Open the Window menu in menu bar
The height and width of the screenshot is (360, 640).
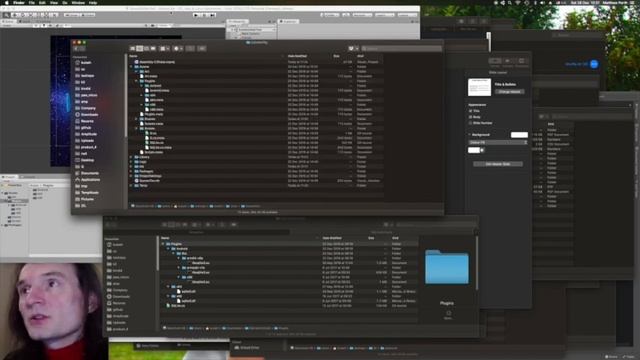[78, 2]
